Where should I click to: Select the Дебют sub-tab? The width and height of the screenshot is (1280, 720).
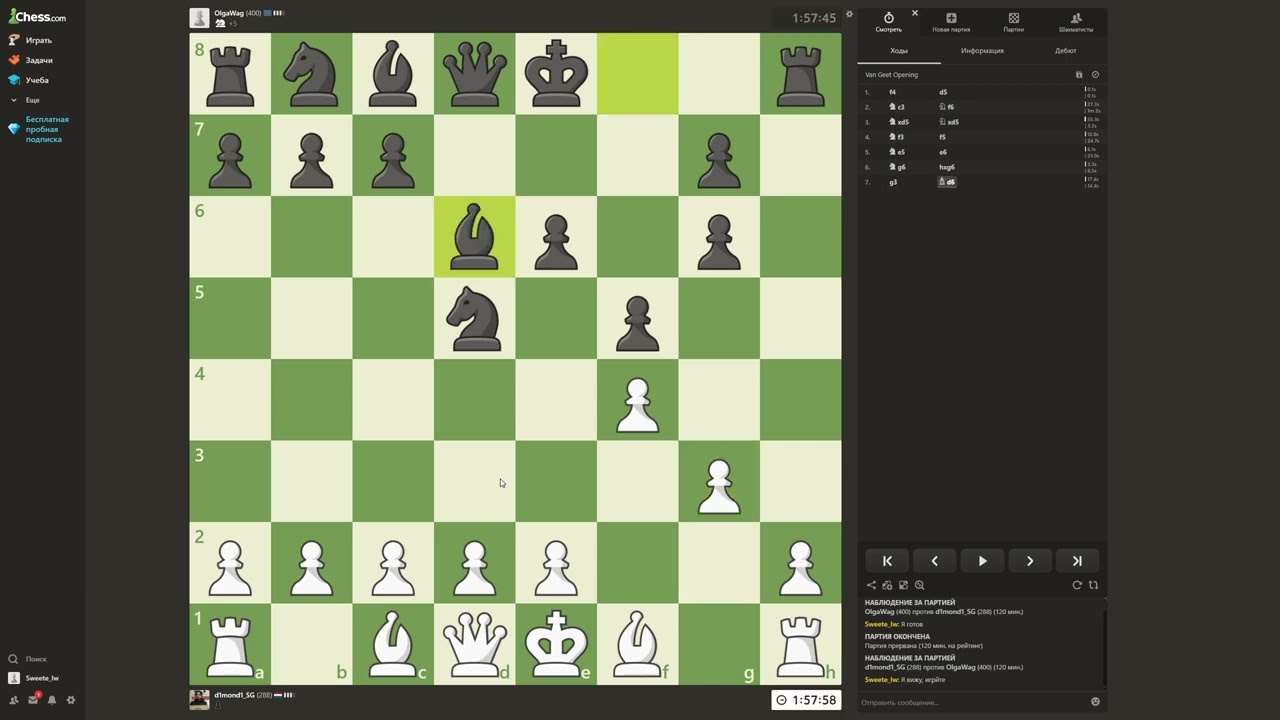click(1065, 50)
